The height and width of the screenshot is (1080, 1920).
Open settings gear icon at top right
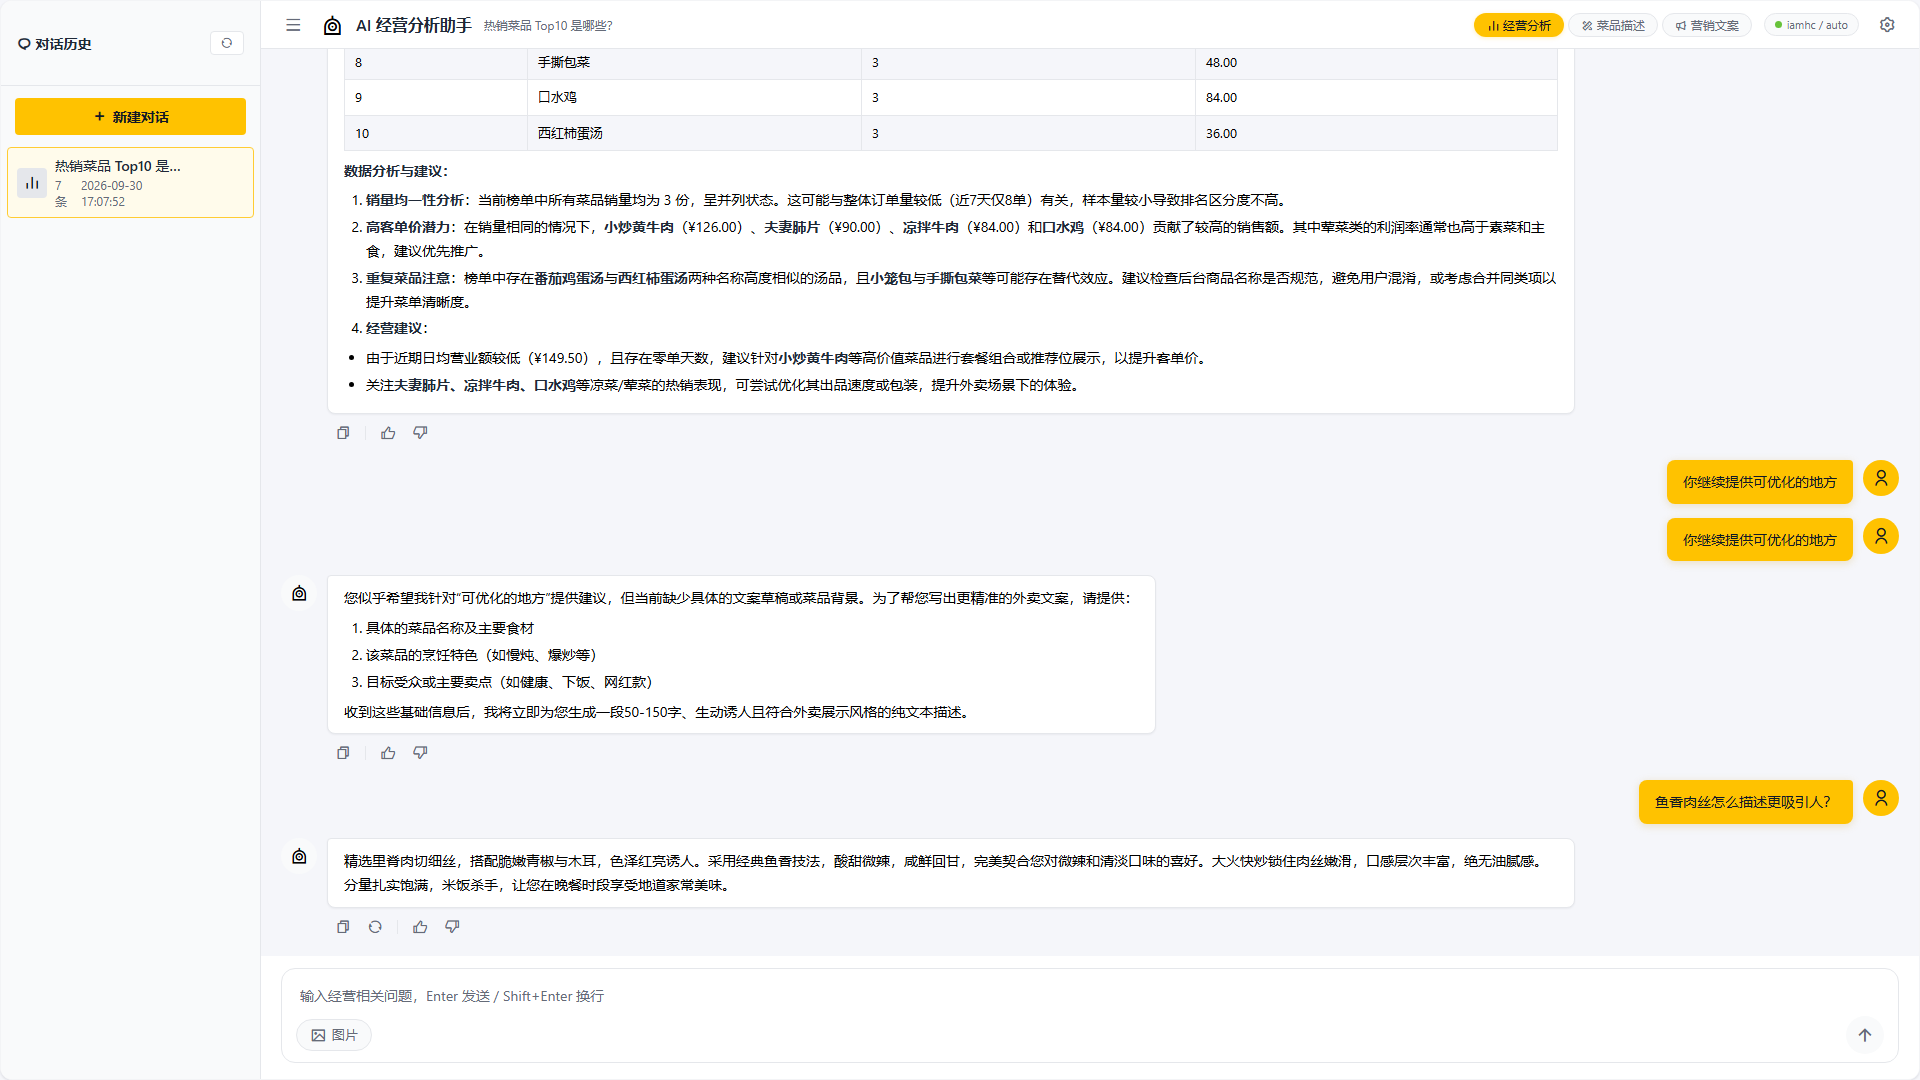pyautogui.click(x=1887, y=25)
